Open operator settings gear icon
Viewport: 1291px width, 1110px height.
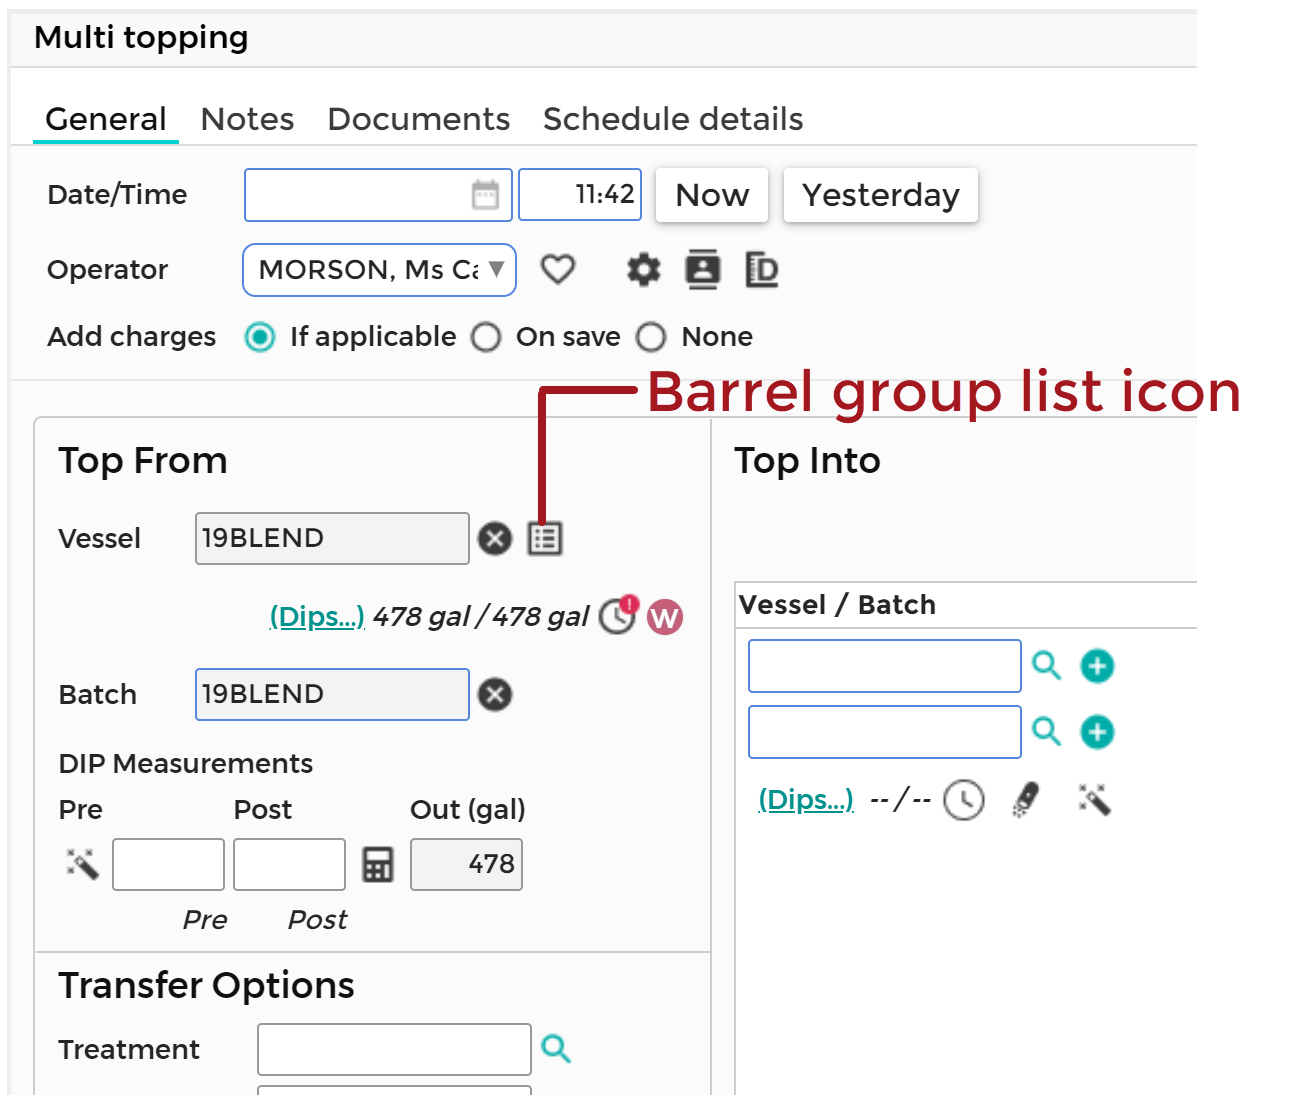(644, 270)
